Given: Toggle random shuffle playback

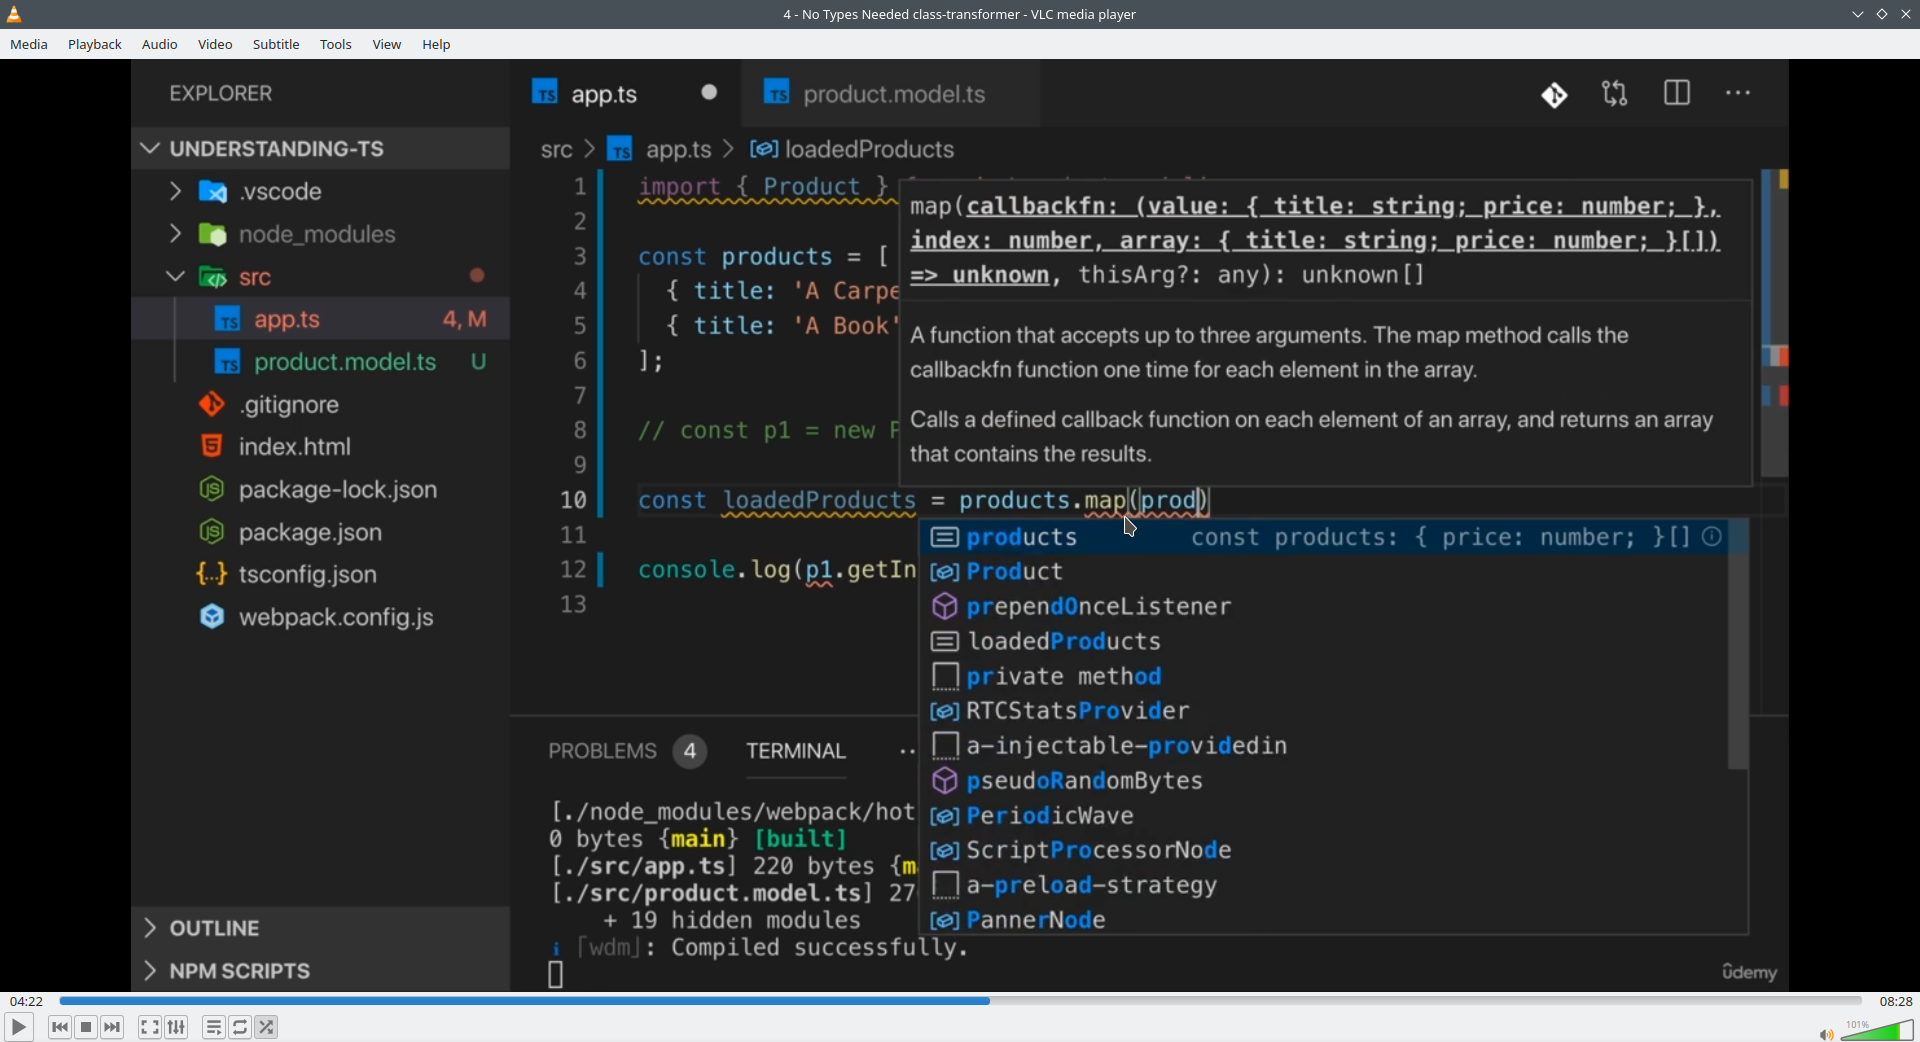Looking at the screenshot, I should point(267,1027).
